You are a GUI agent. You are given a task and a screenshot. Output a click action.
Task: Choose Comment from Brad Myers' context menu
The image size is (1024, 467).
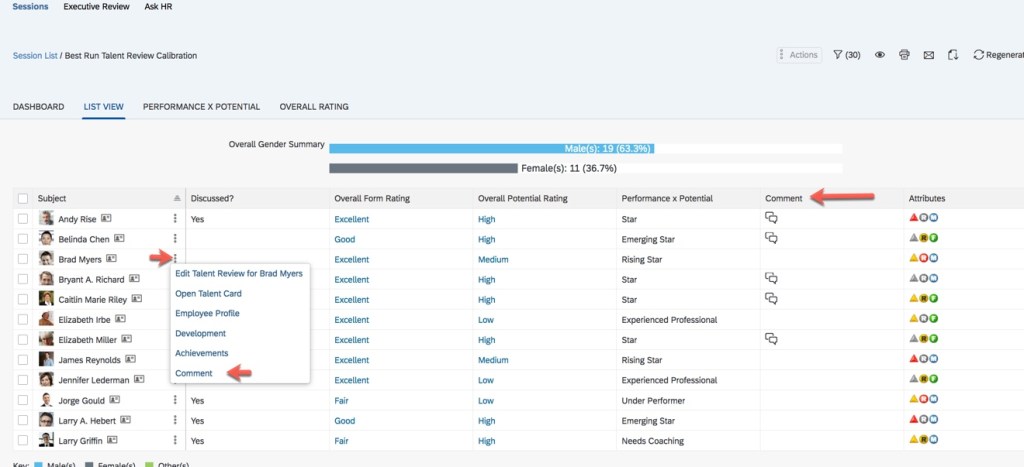tap(194, 373)
